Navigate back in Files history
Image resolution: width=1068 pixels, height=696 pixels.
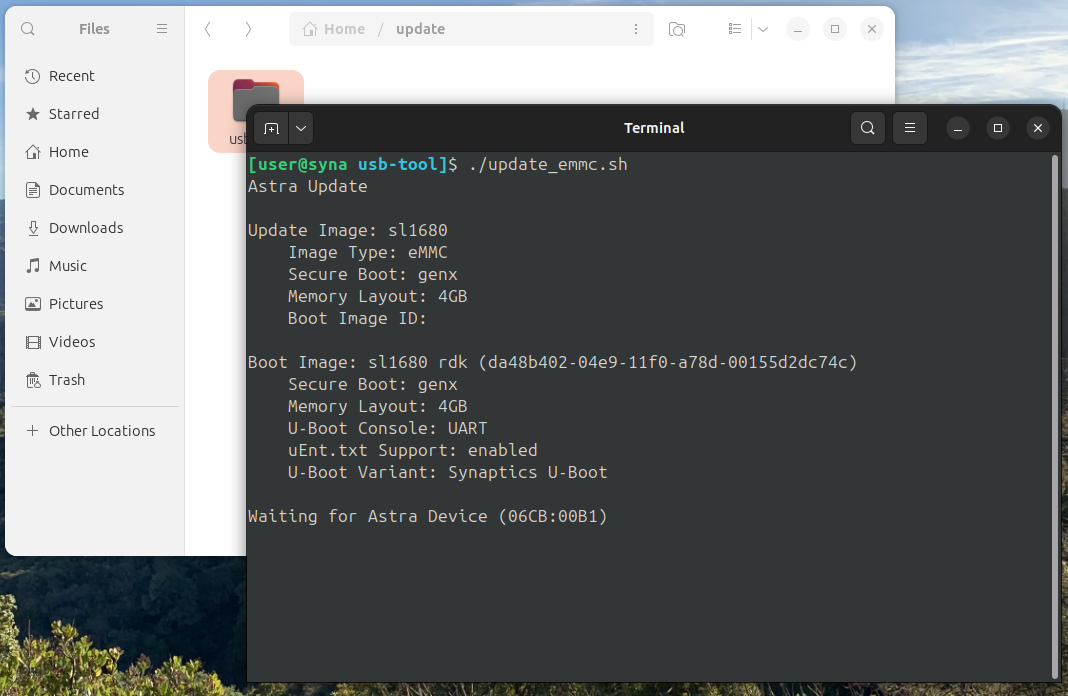pyautogui.click(x=207, y=29)
